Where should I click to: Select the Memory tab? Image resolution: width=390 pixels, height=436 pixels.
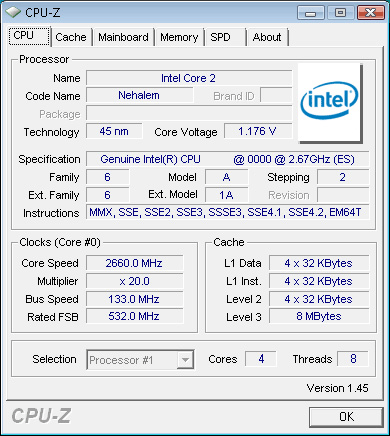click(x=179, y=37)
